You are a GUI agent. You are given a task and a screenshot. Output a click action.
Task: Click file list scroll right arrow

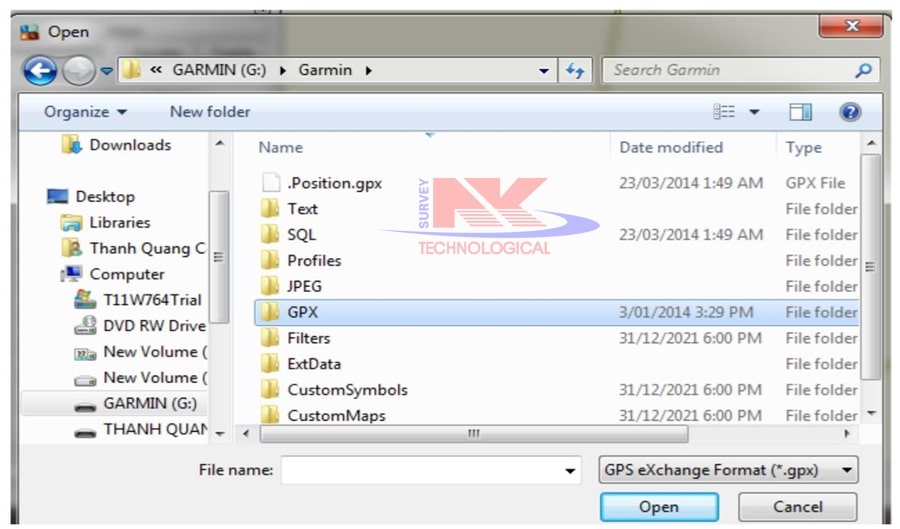847,434
